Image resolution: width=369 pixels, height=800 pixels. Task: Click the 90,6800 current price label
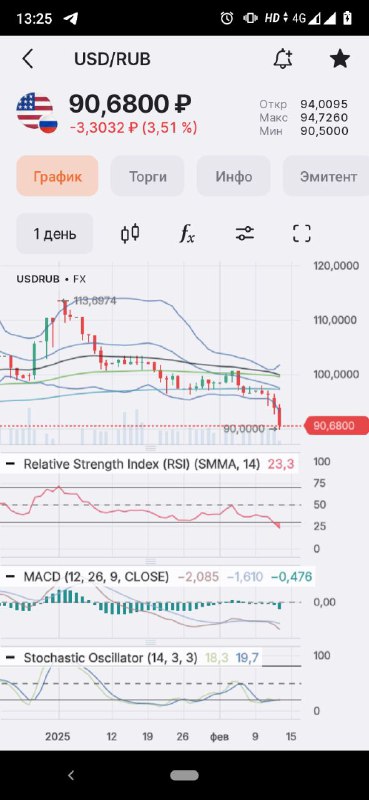[x=336, y=426]
